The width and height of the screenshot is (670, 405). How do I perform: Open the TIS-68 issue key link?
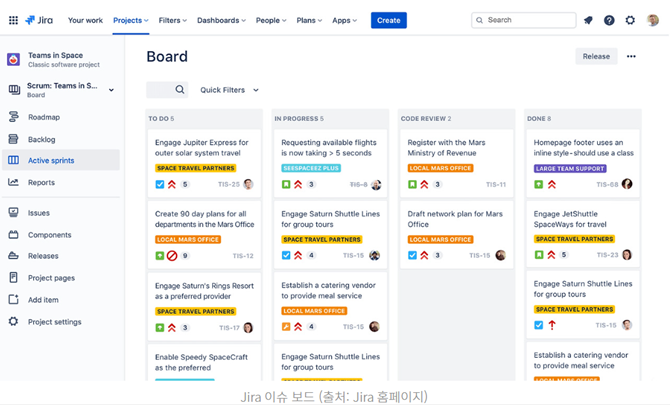click(607, 185)
